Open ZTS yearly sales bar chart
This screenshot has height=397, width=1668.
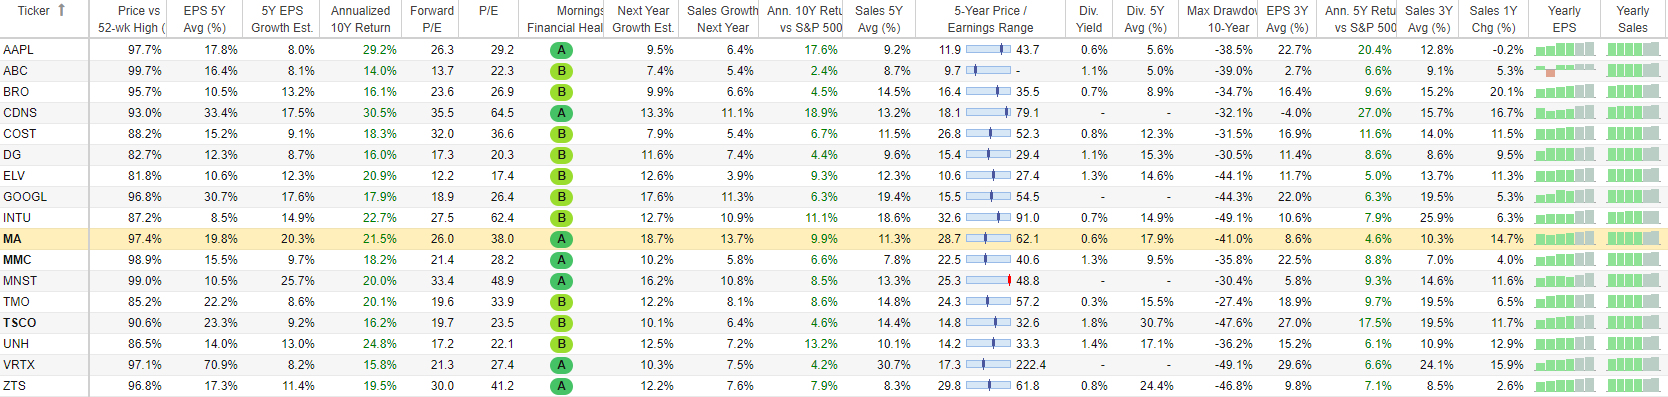pos(1632,386)
